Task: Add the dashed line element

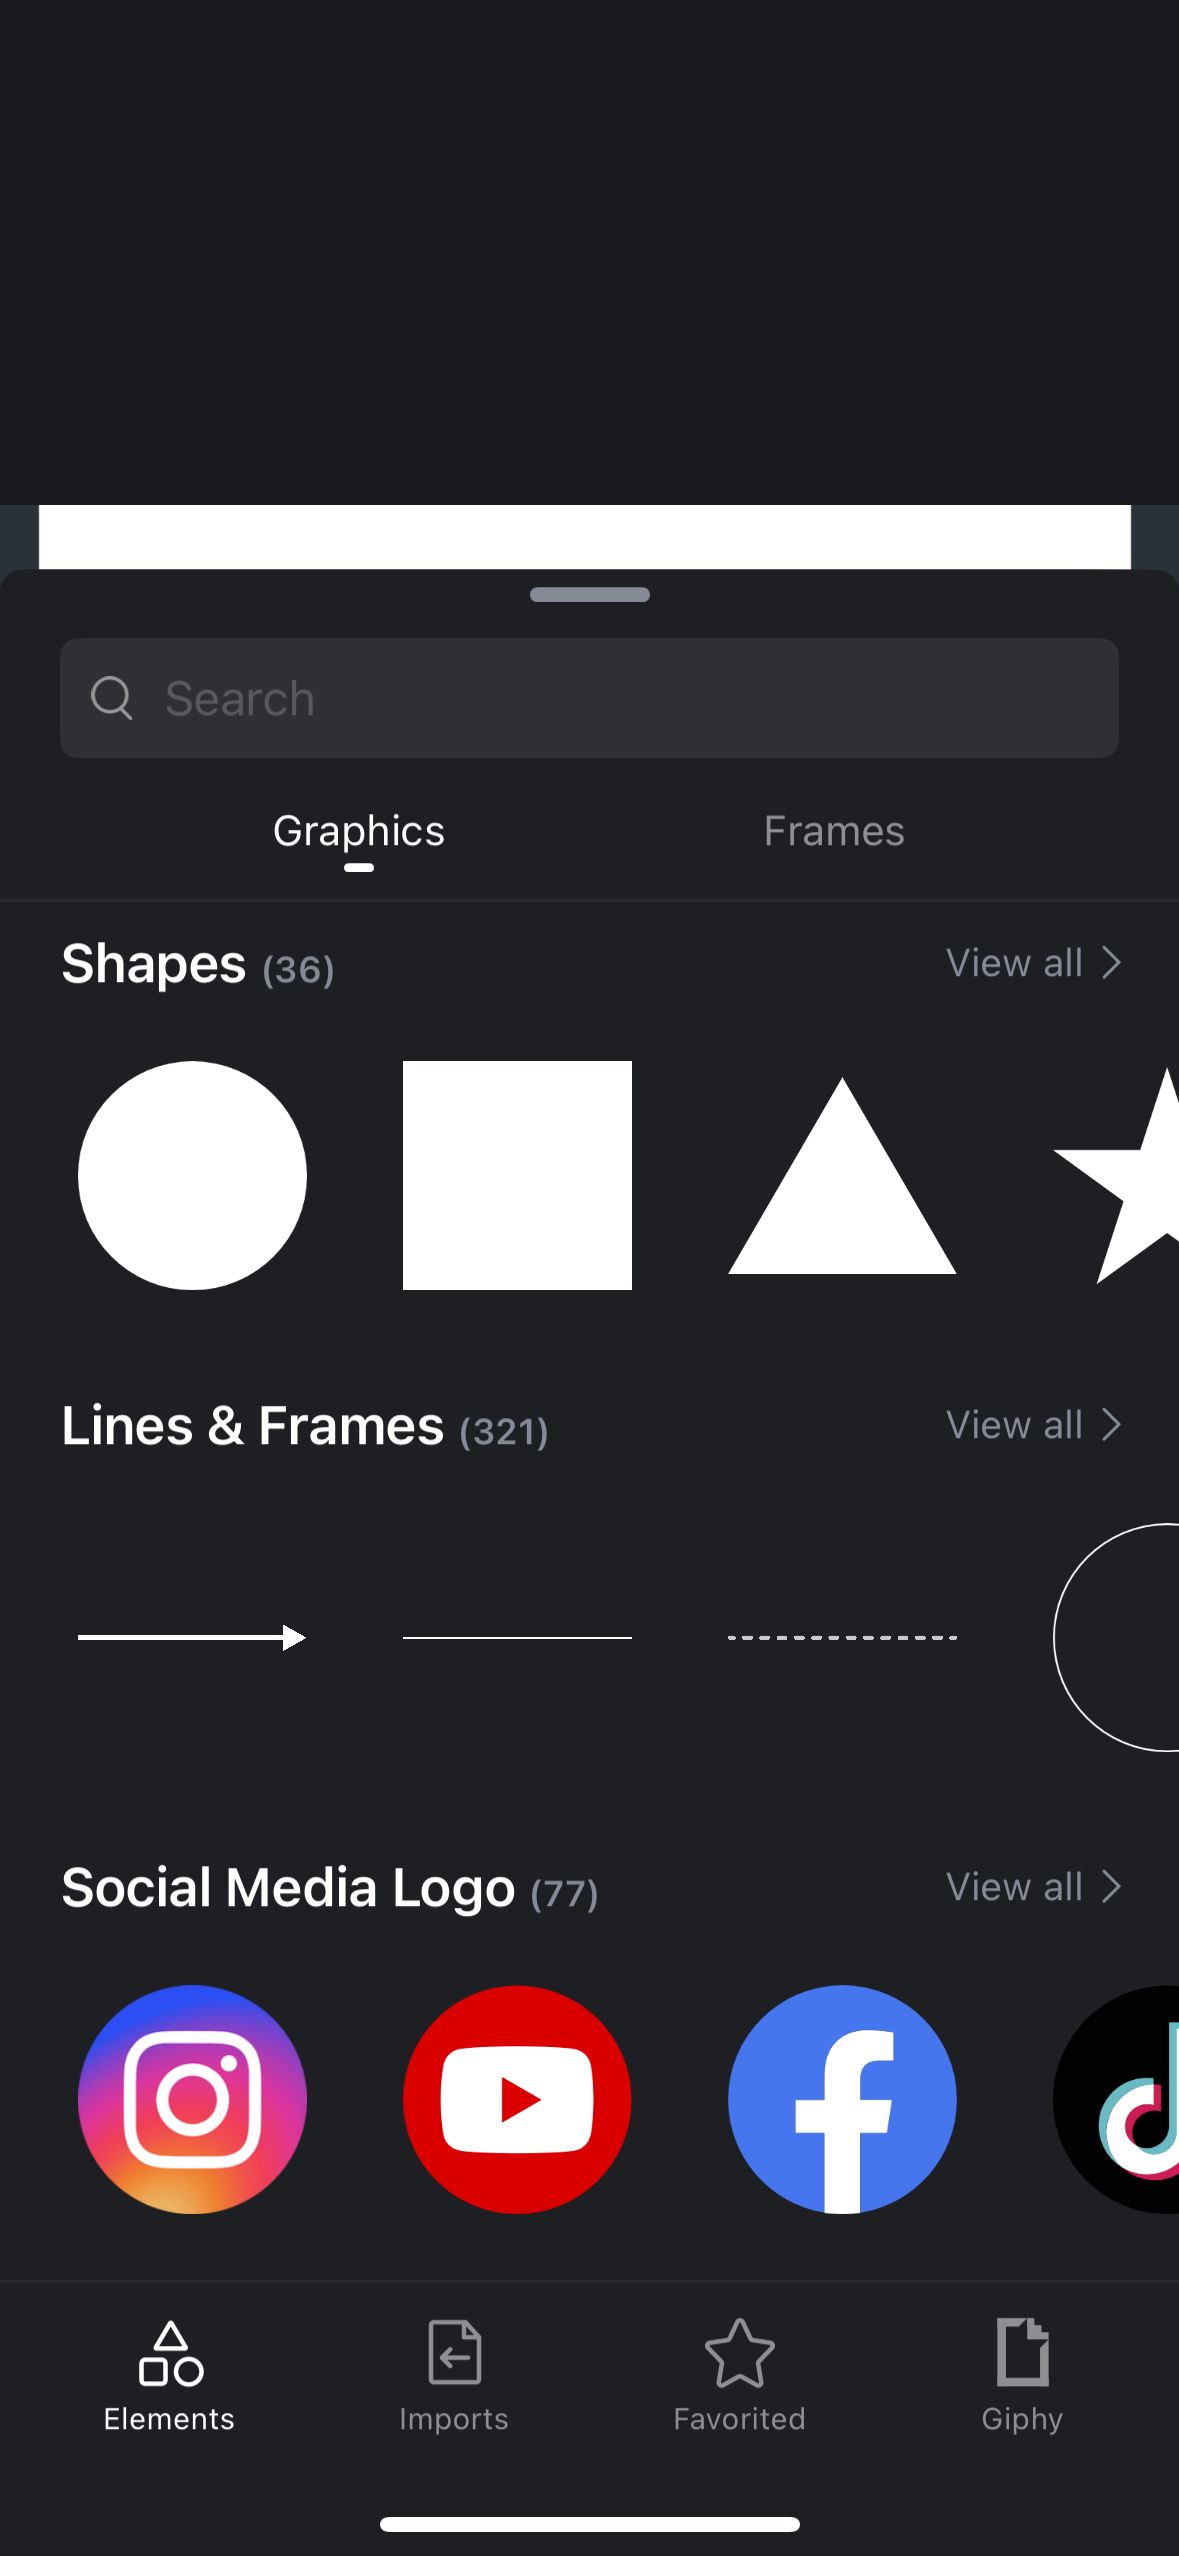Action: [842, 1637]
